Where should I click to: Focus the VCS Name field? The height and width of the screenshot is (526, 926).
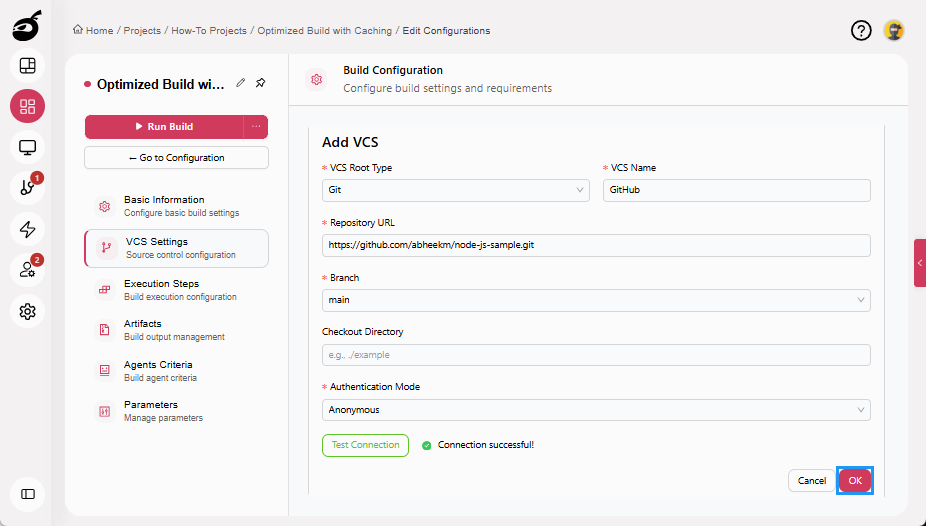click(x=736, y=190)
